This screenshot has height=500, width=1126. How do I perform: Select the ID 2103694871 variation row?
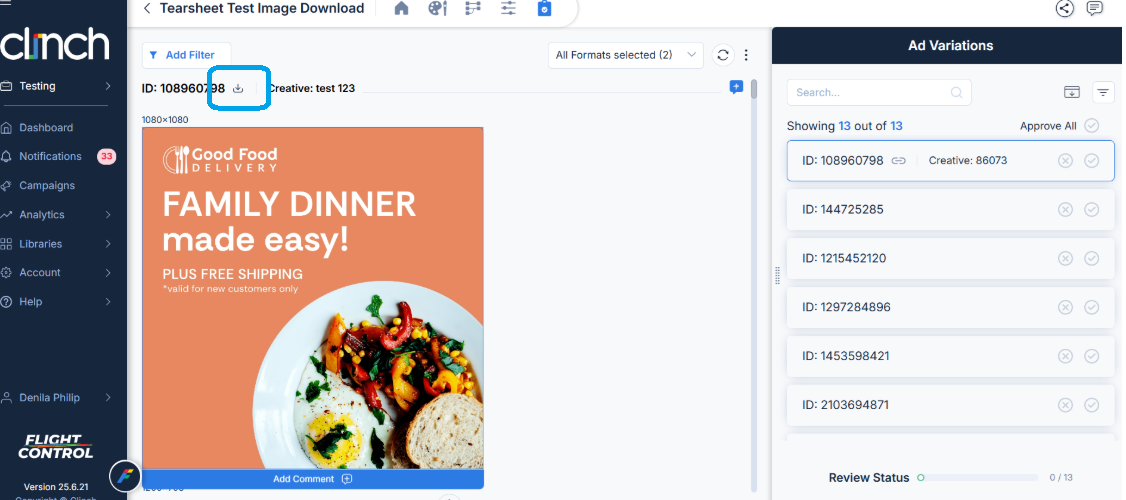(950, 405)
